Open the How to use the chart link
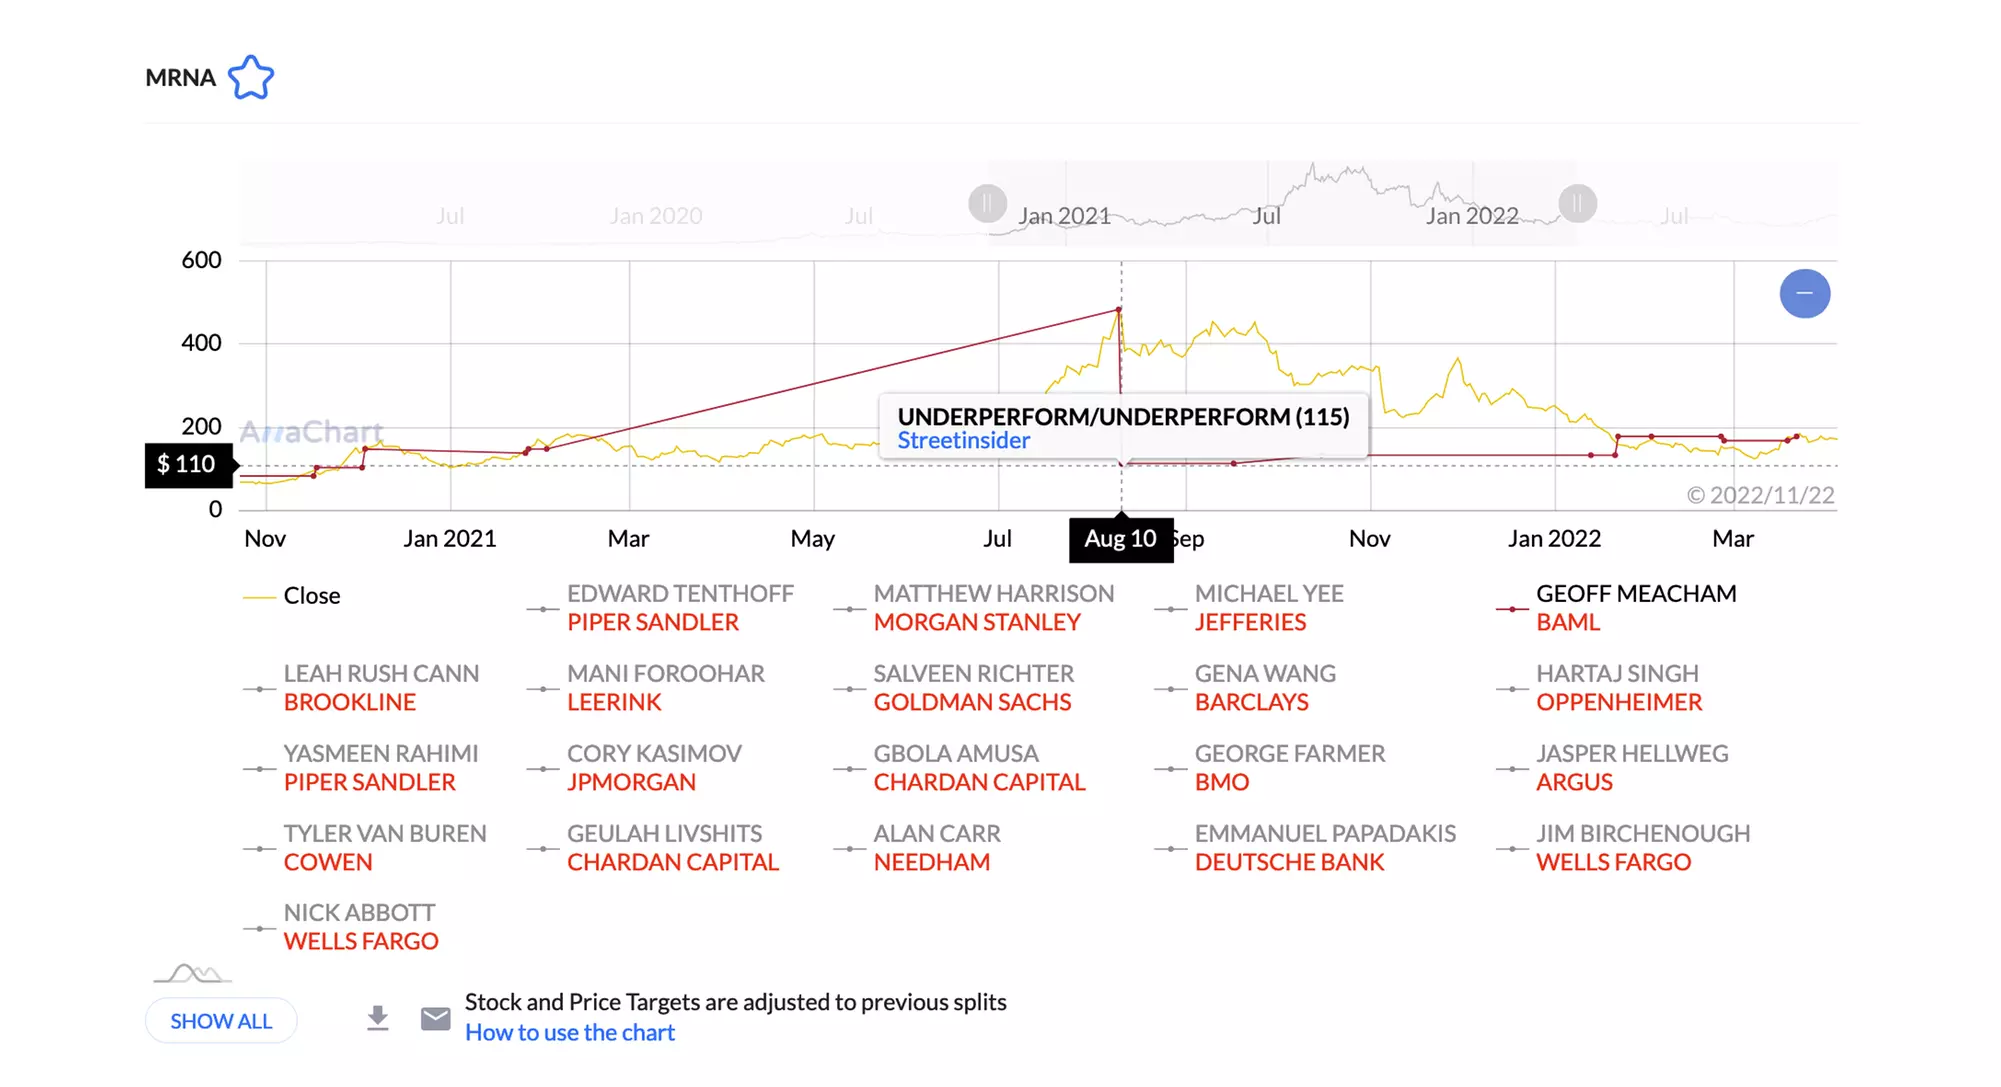This screenshot has height=1087, width=2001. pos(569,1032)
